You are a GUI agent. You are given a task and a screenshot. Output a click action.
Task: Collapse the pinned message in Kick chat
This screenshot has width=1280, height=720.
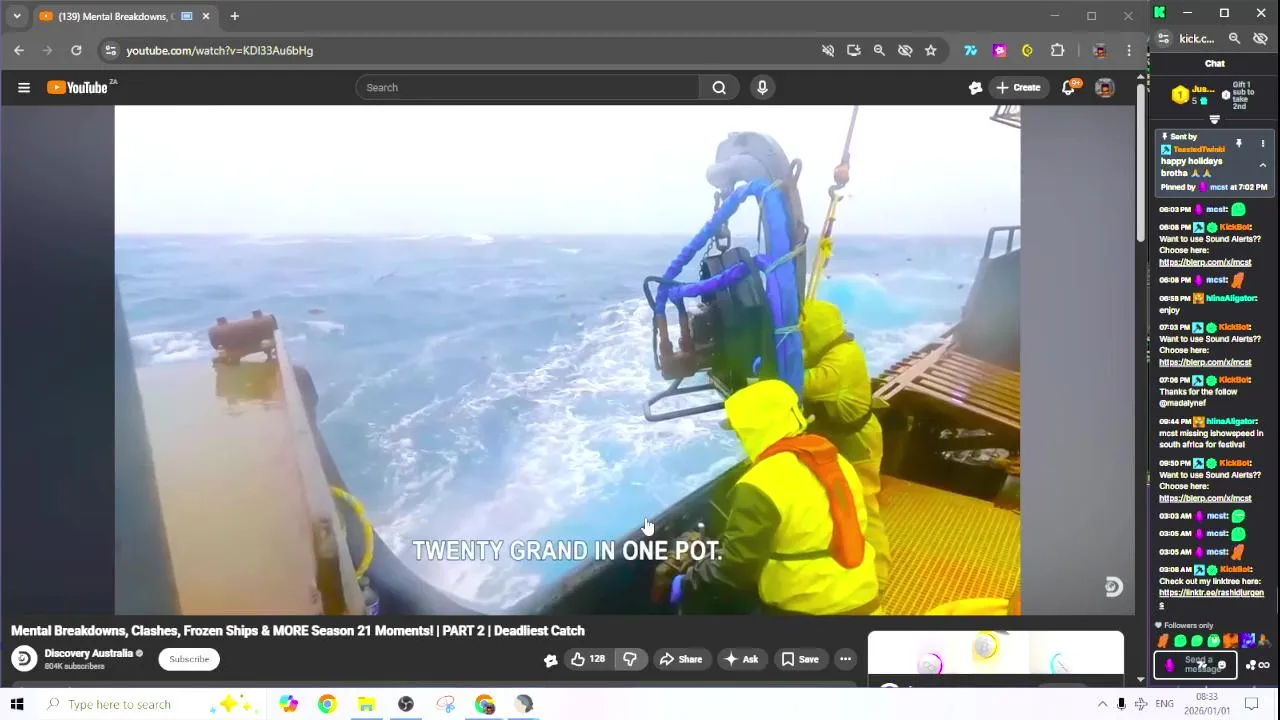(x=1262, y=165)
